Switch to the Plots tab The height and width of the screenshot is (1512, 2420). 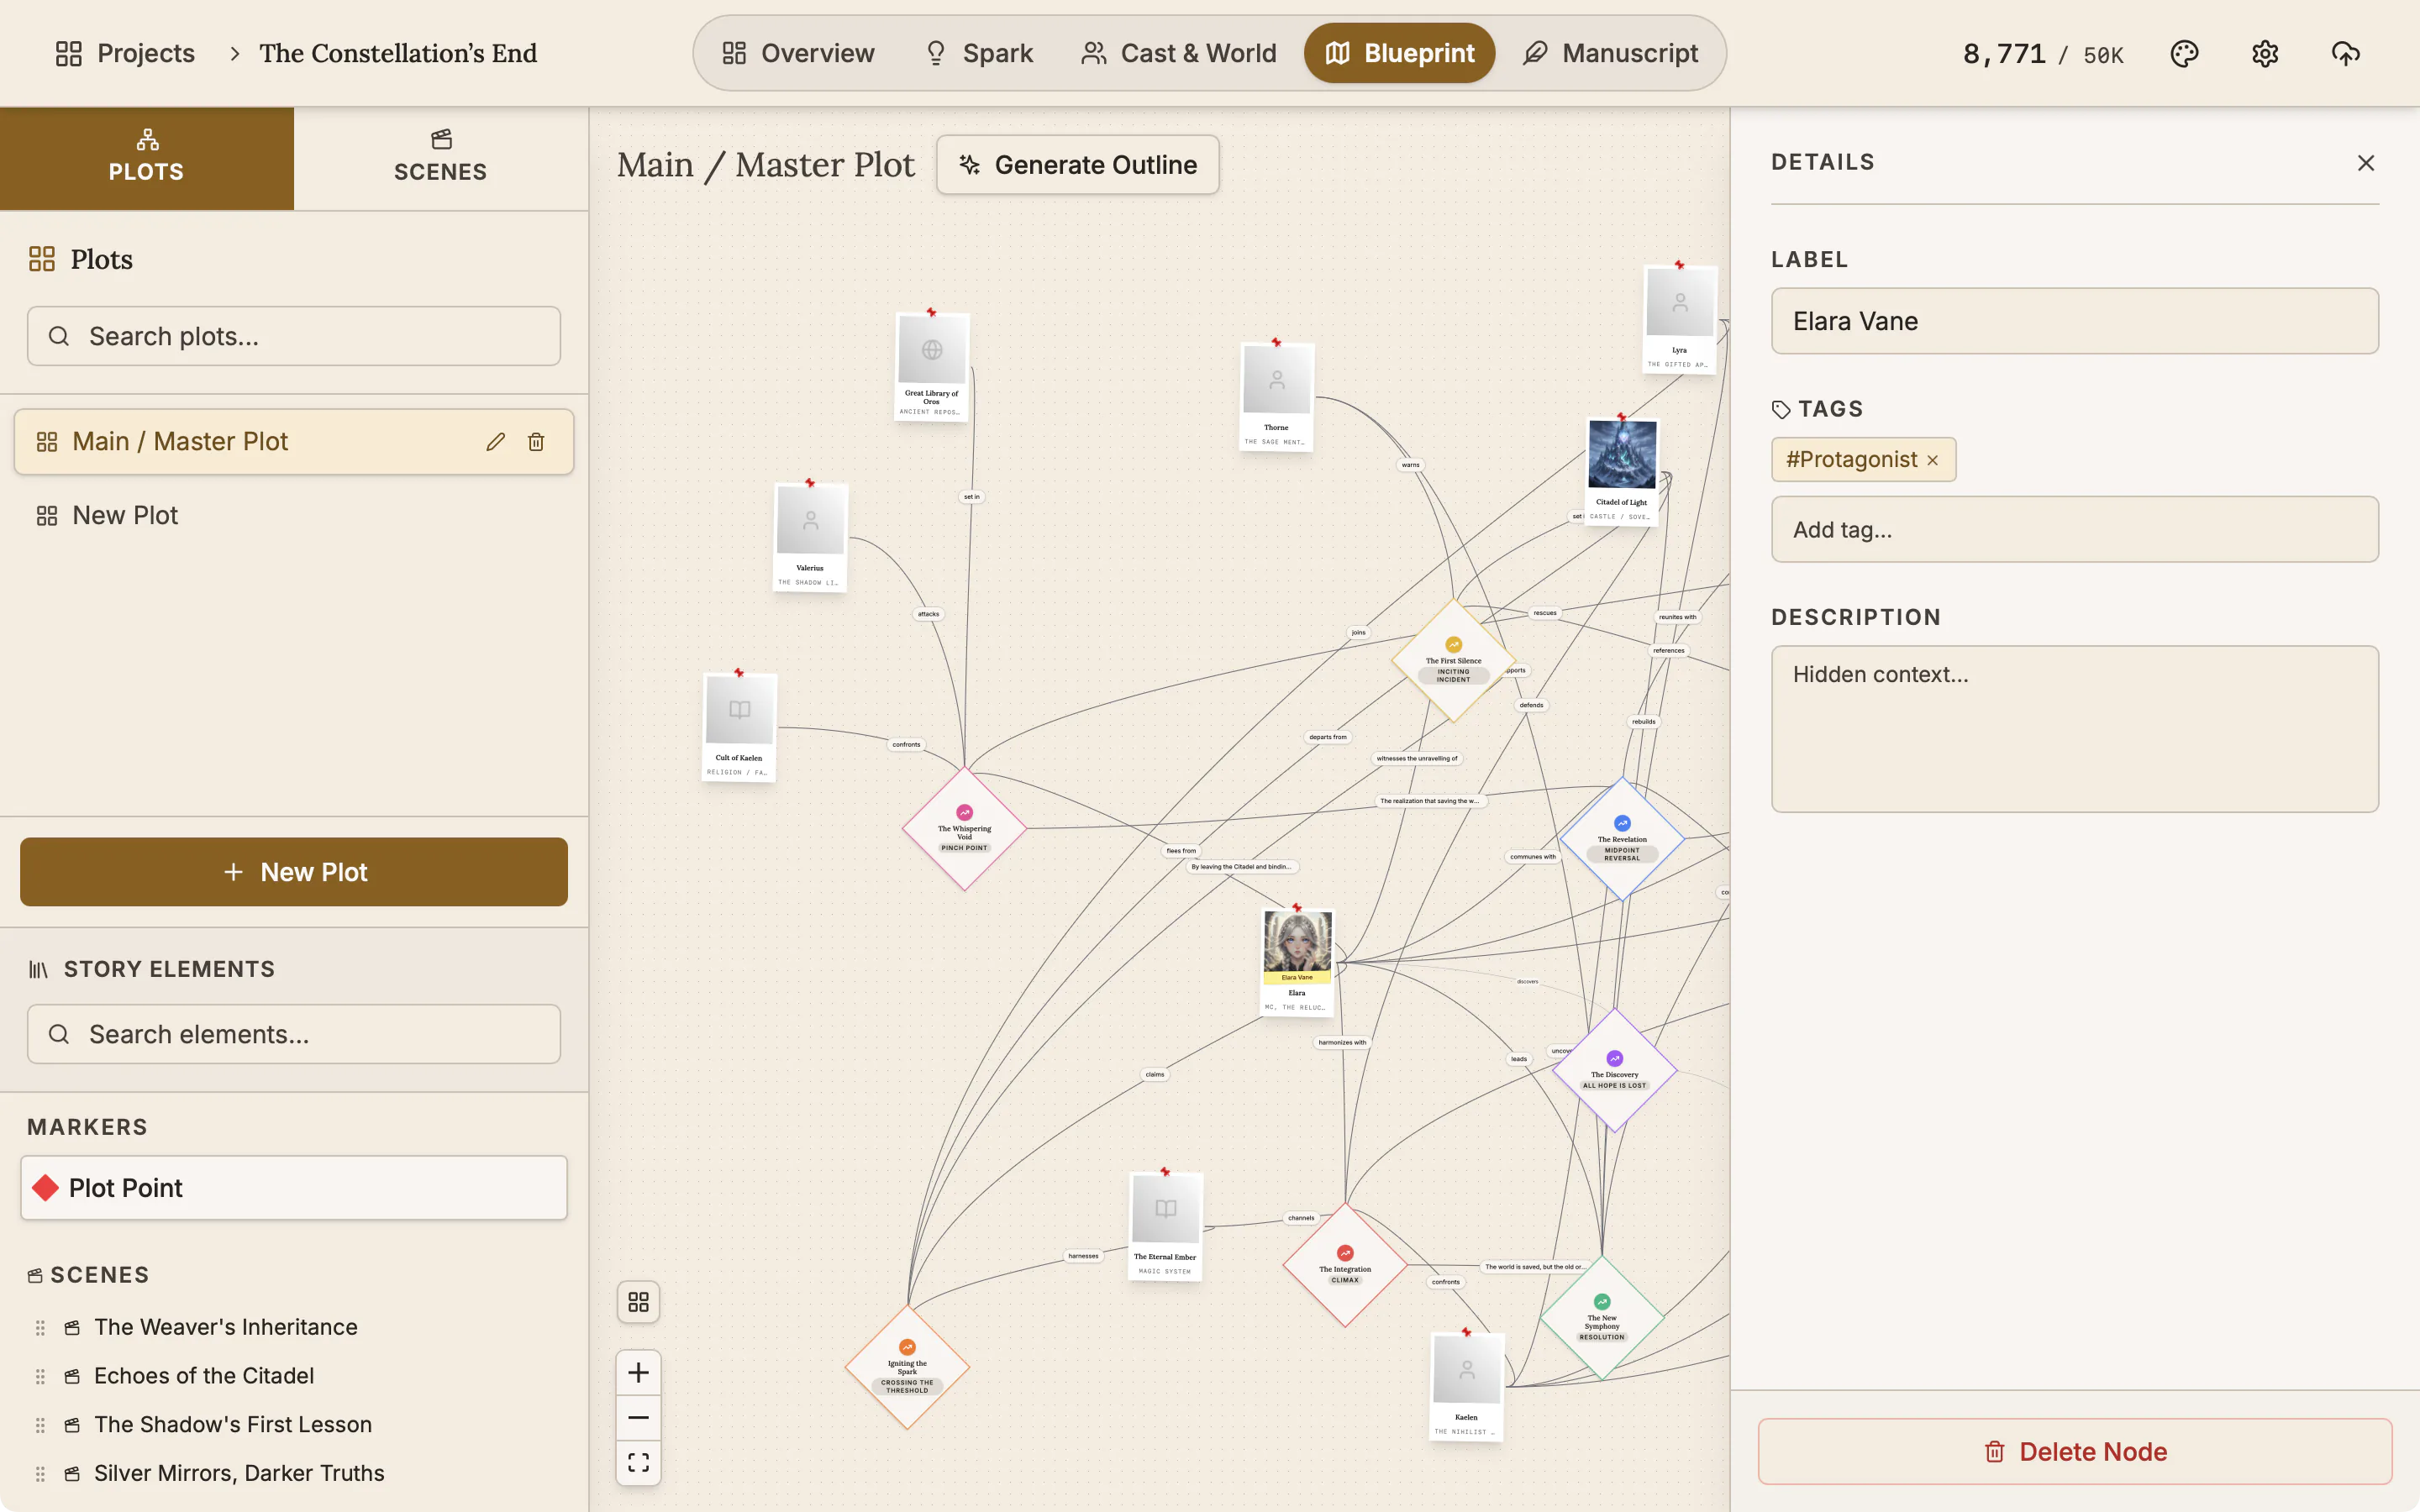click(147, 158)
